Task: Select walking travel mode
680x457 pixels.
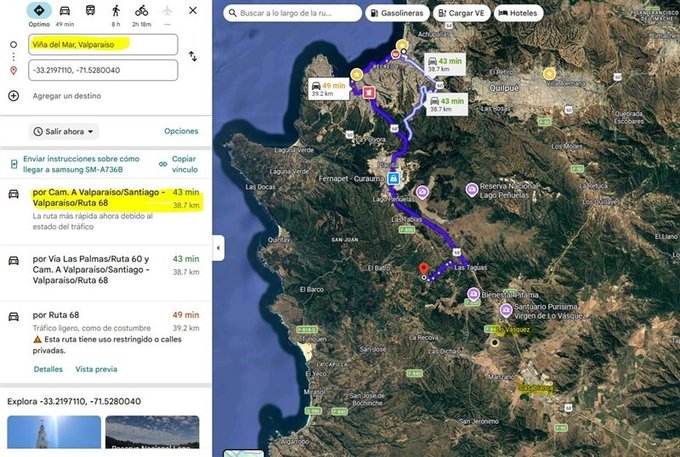Action: [116, 11]
